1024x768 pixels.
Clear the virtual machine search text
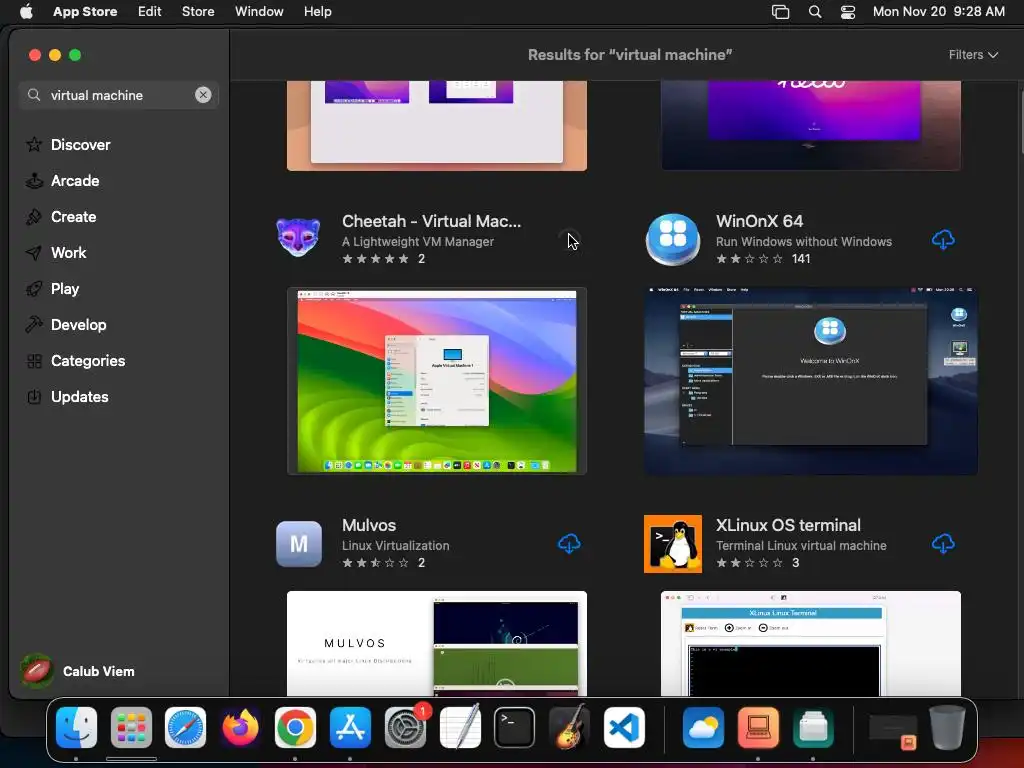click(x=203, y=95)
